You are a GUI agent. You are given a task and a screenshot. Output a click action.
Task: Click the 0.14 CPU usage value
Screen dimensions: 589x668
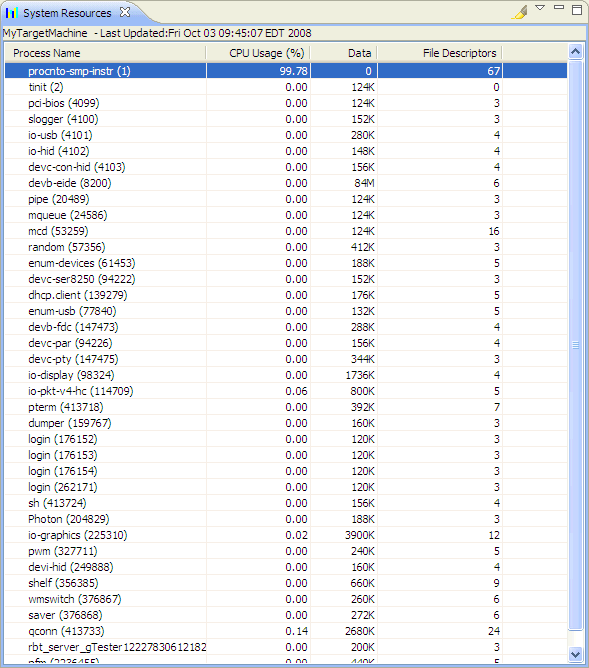(x=296, y=631)
